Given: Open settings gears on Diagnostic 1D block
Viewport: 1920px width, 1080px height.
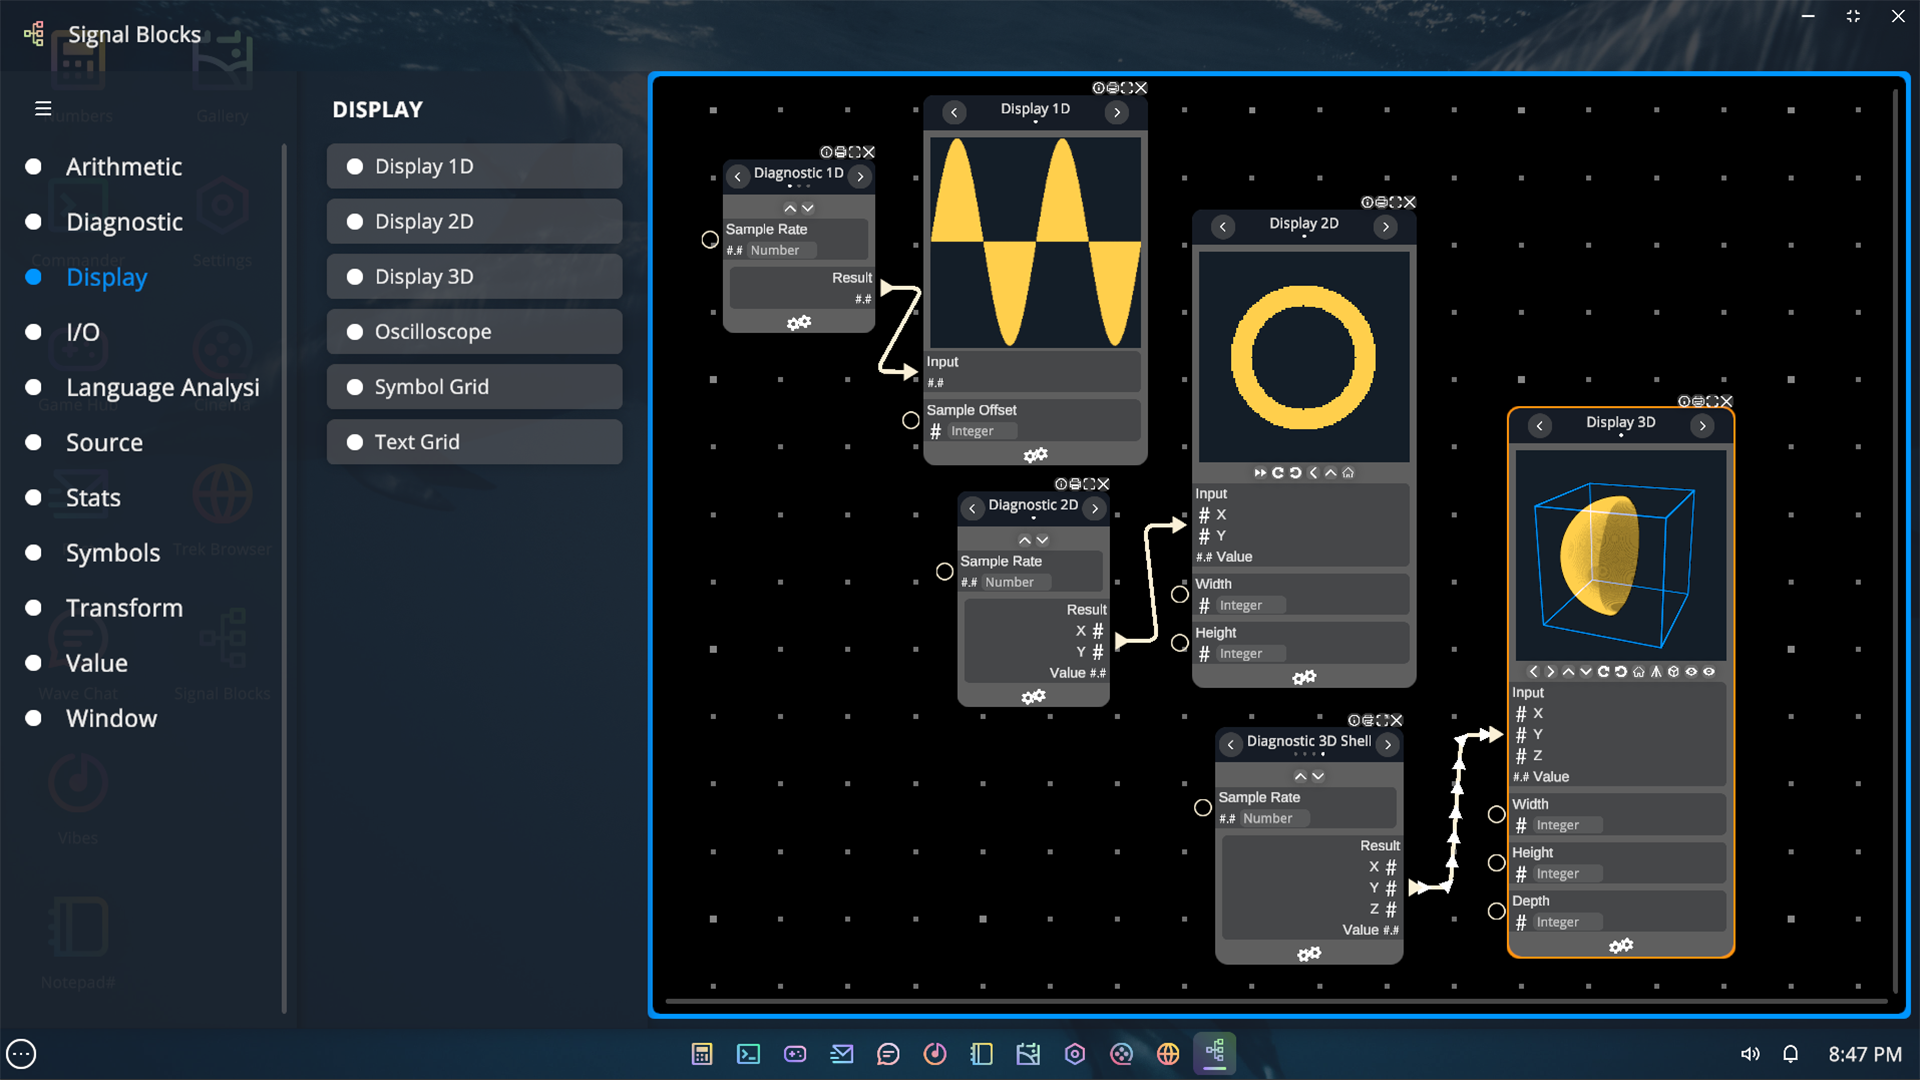Looking at the screenshot, I should pyautogui.click(x=798, y=323).
